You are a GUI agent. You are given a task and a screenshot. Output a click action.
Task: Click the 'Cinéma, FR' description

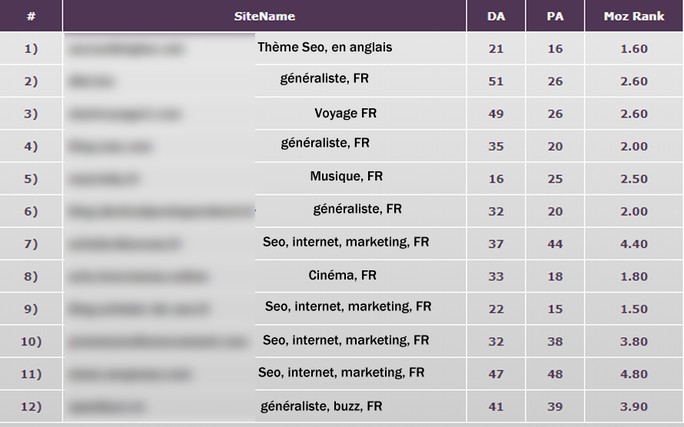pos(342,275)
